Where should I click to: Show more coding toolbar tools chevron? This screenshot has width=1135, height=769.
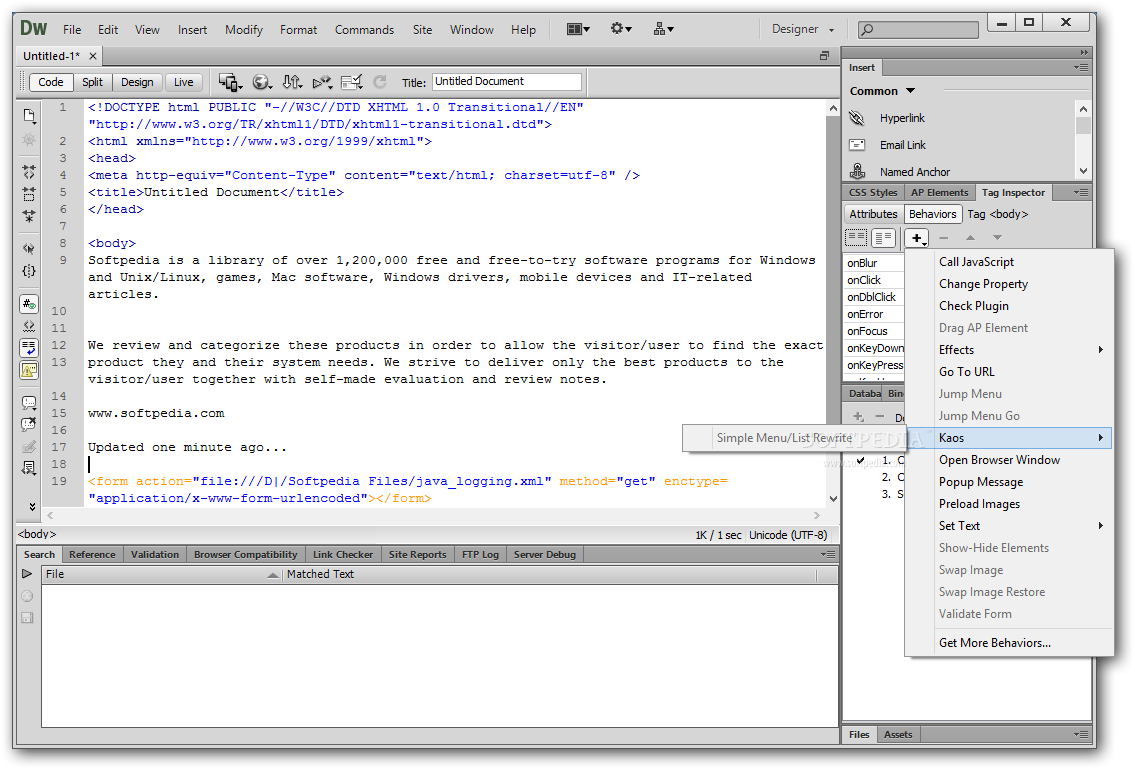(x=32, y=506)
